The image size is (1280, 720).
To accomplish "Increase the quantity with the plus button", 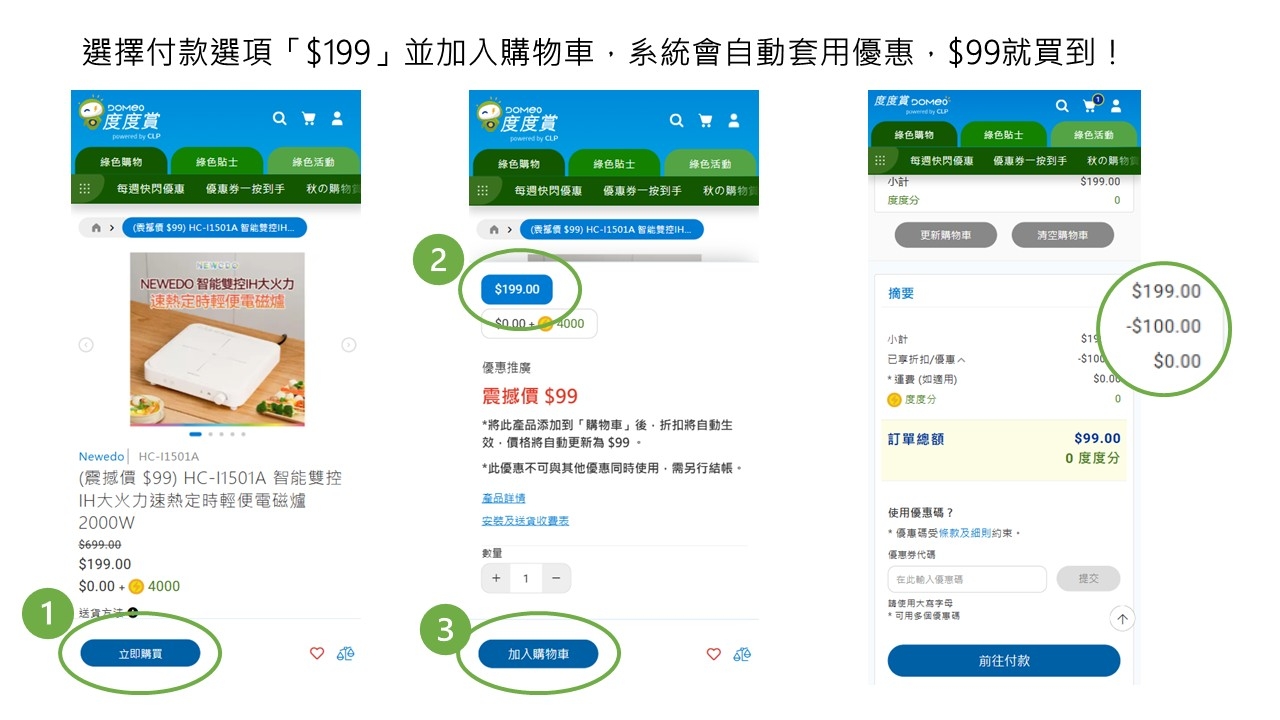I will [x=496, y=578].
